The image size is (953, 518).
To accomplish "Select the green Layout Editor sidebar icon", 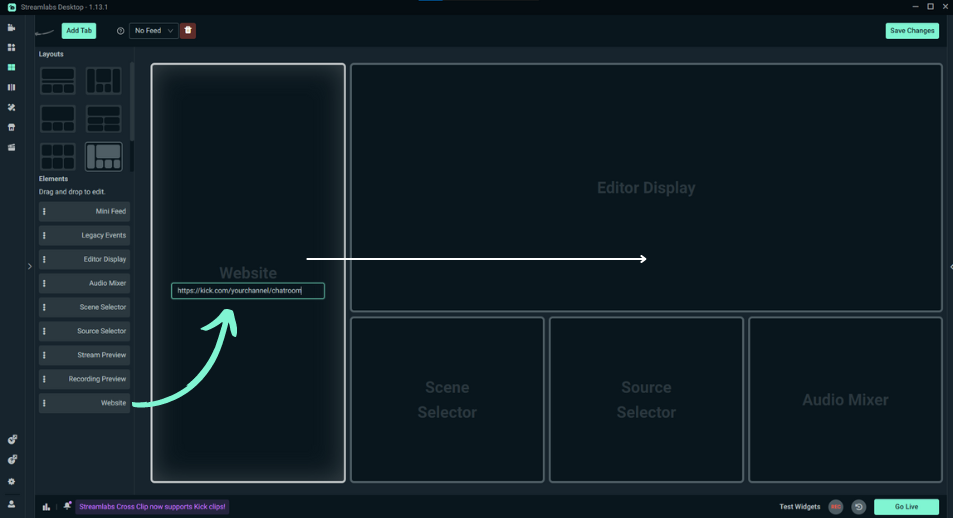I will pyautogui.click(x=11, y=67).
